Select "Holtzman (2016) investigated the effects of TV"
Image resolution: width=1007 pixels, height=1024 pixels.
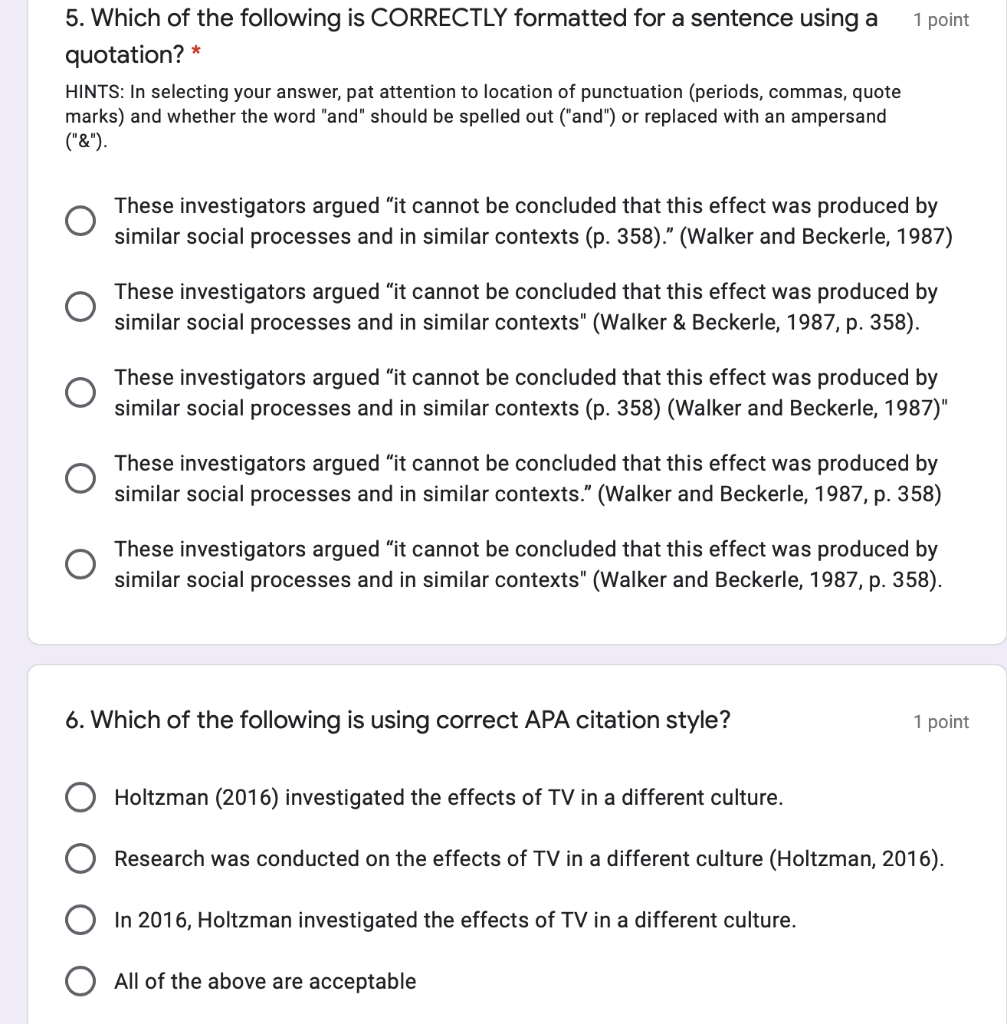(80, 797)
